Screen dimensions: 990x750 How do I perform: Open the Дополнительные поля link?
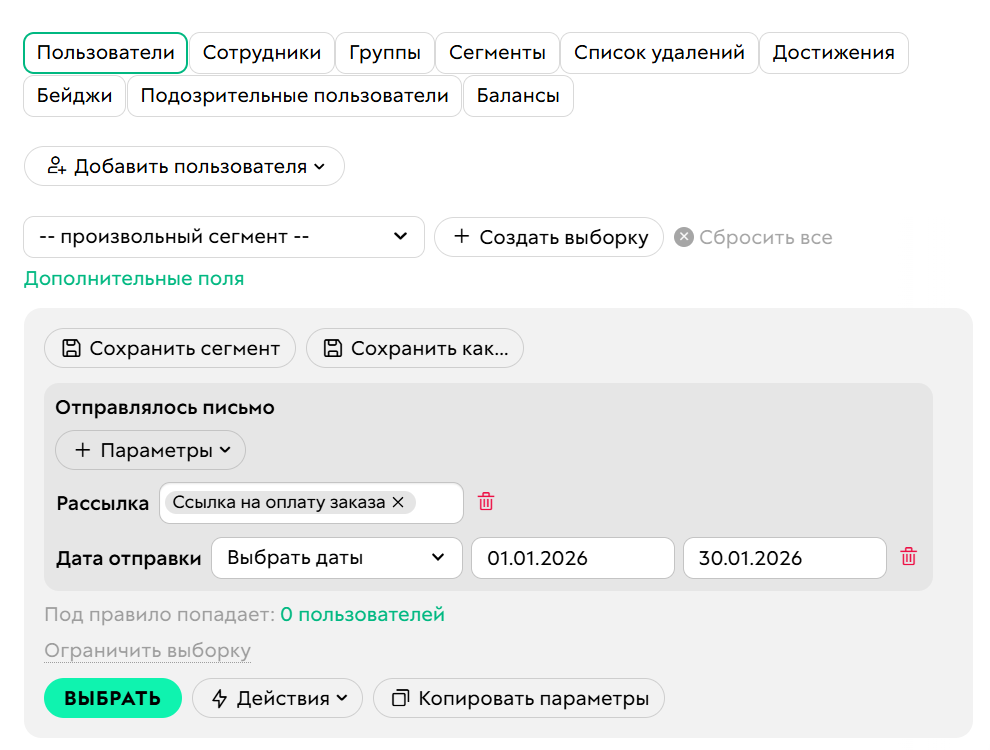133,279
